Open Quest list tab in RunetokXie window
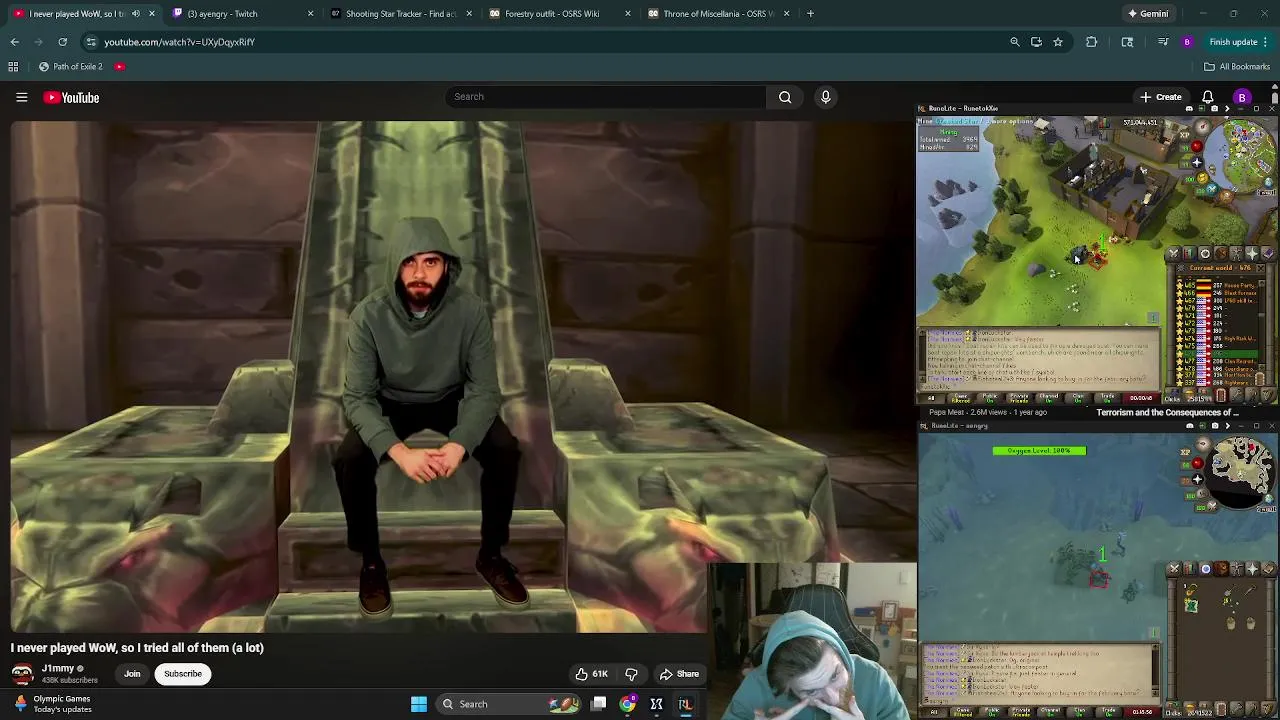Image resolution: width=1280 pixels, height=720 pixels. coord(1205,254)
